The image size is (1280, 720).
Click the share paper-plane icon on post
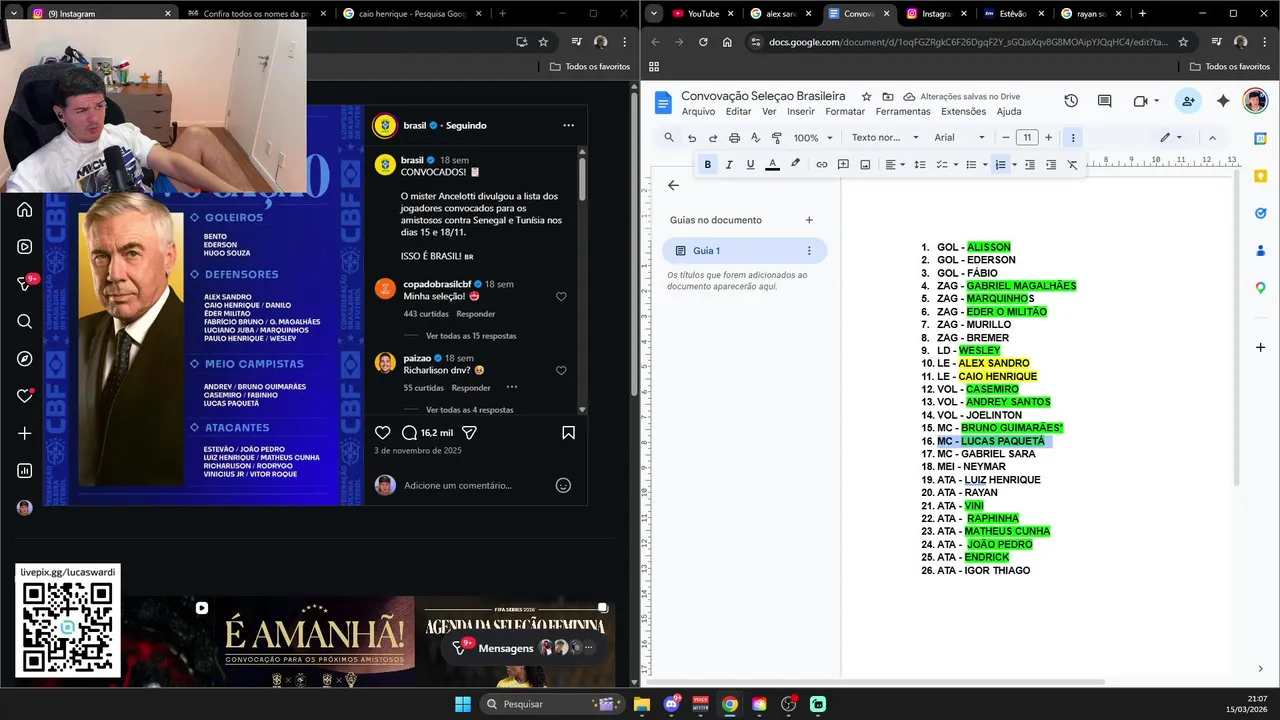point(469,433)
